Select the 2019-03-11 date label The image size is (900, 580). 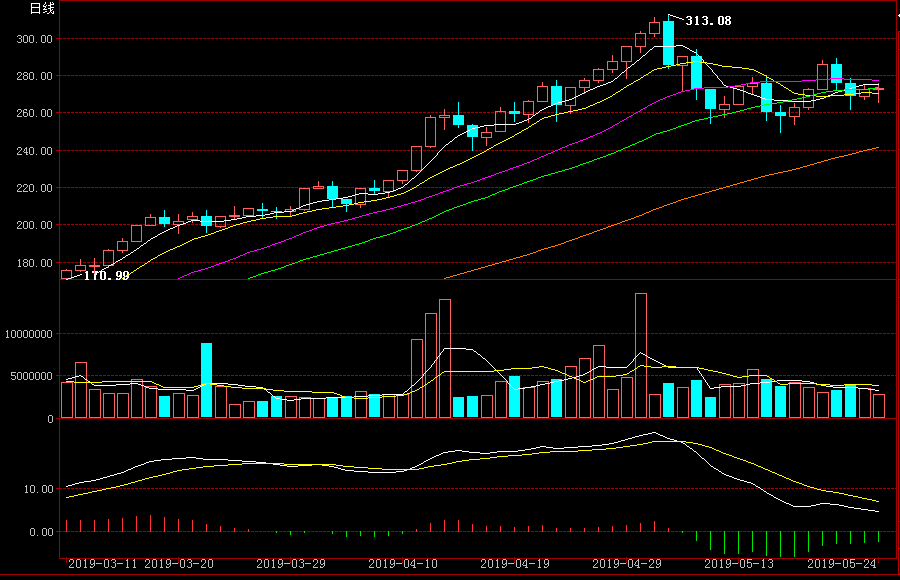tap(103, 564)
